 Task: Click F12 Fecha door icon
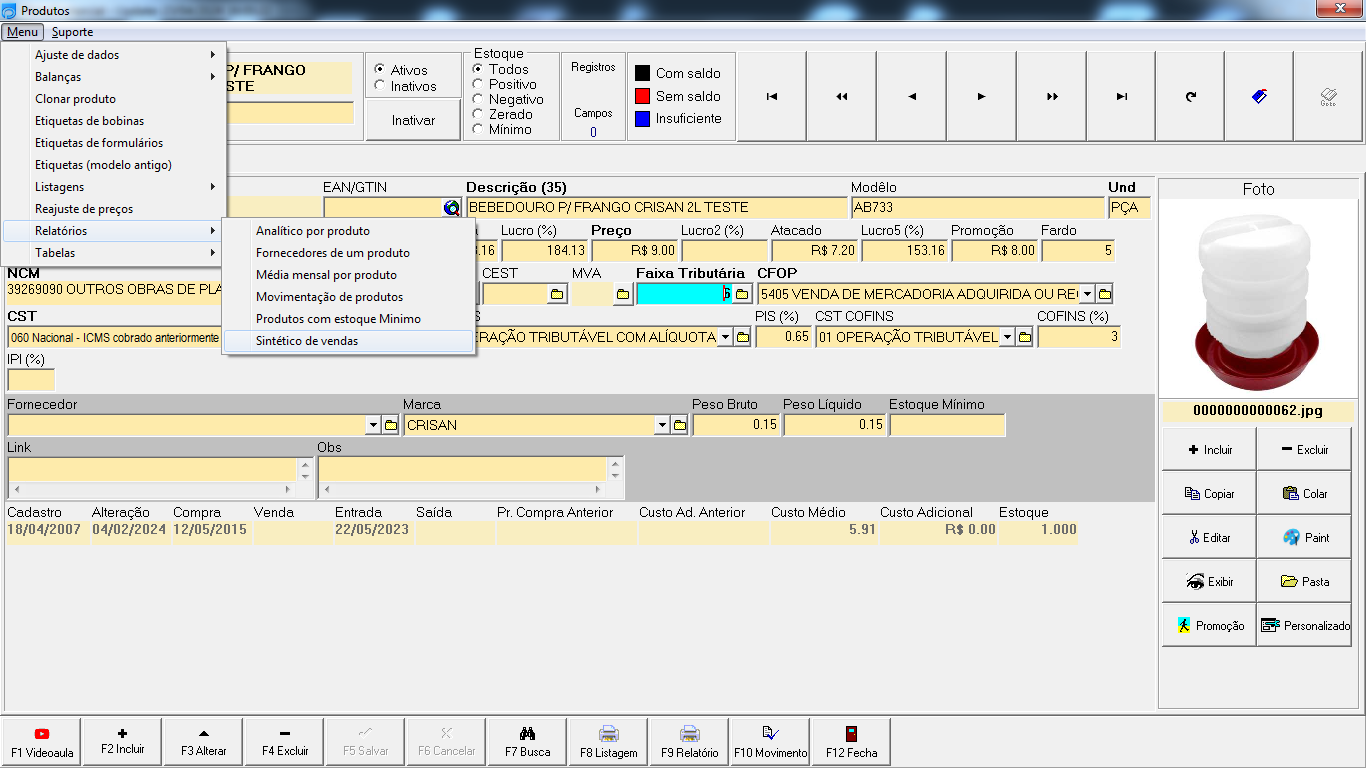(851, 741)
